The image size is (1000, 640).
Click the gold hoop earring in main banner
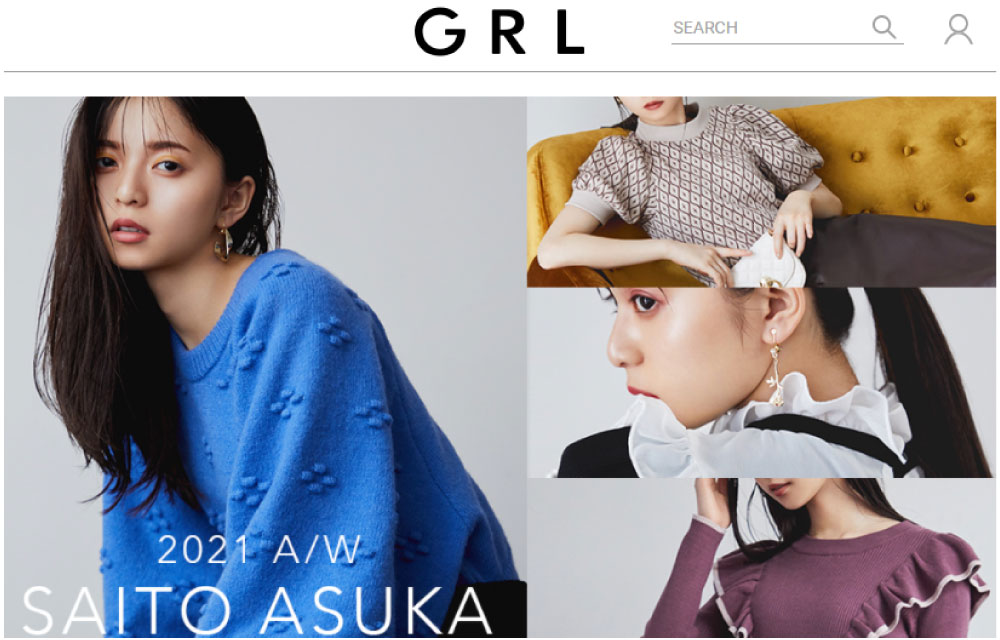[223, 244]
